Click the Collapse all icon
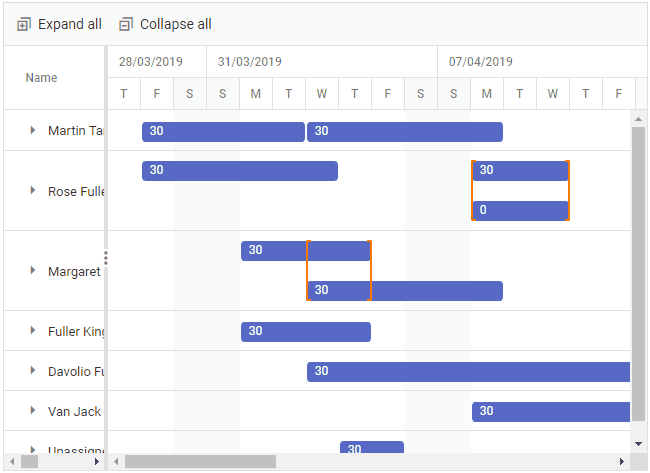 (x=126, y=24)
